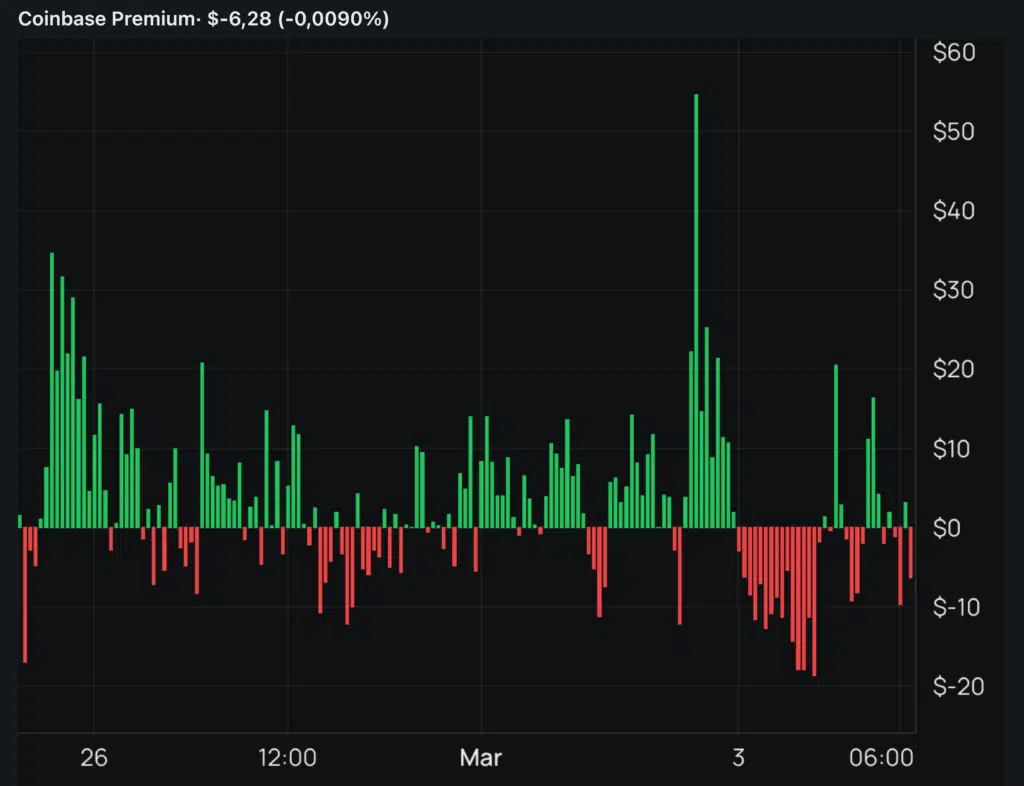Select the $0 baseline axis label
This screenshot has width=1024, height=786.
coord(948,527)
